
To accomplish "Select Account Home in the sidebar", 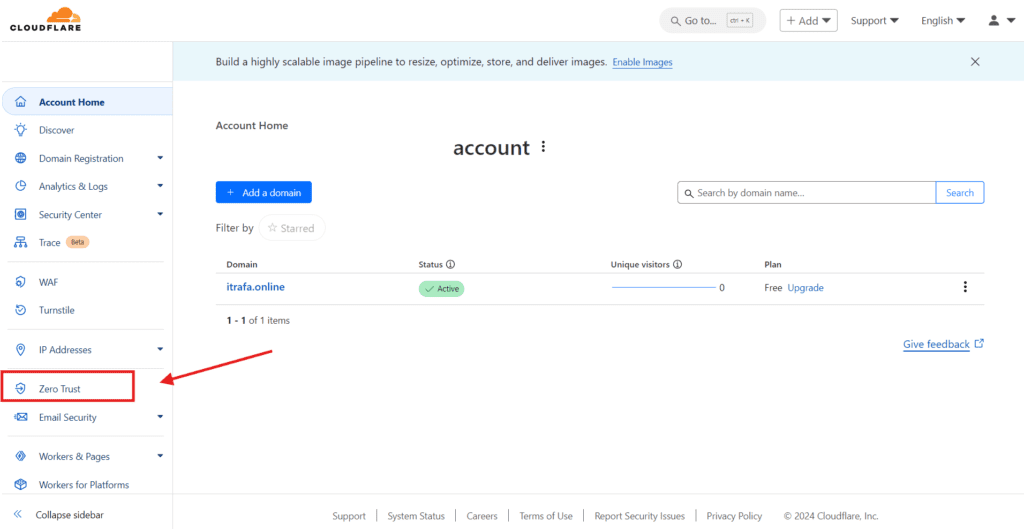I will click(87, 102).
